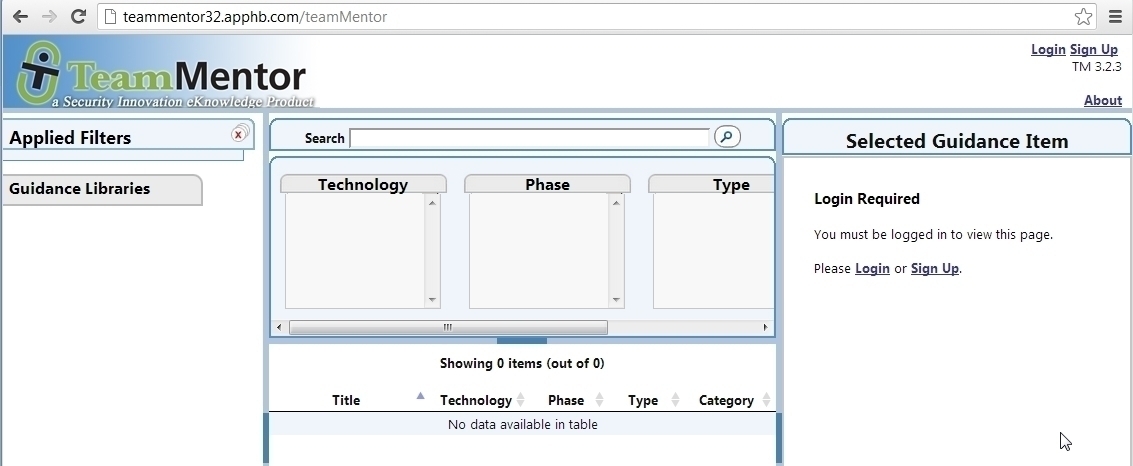
Task: Click the browser forward arrow
Action: tap(49, 17)
